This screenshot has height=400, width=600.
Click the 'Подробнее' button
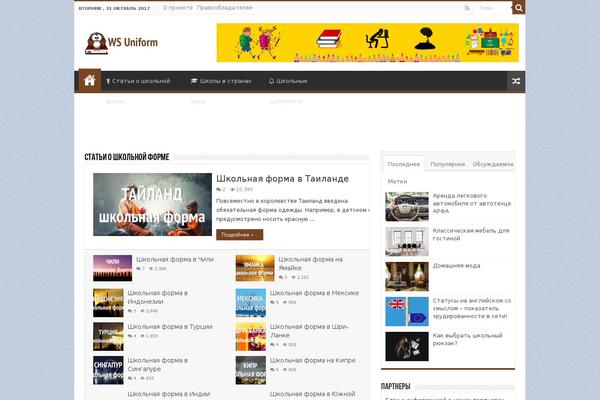[x=240, y=235]
